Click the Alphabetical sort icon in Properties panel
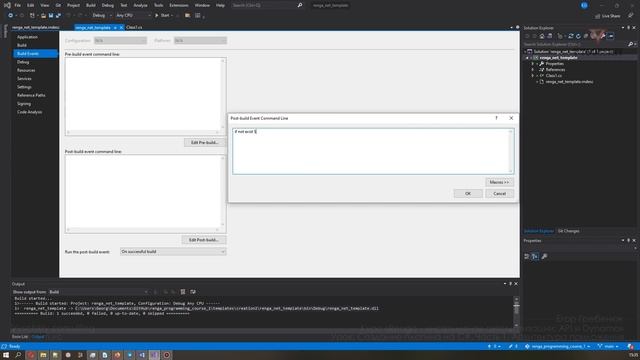640x360 pixels. 535,256
